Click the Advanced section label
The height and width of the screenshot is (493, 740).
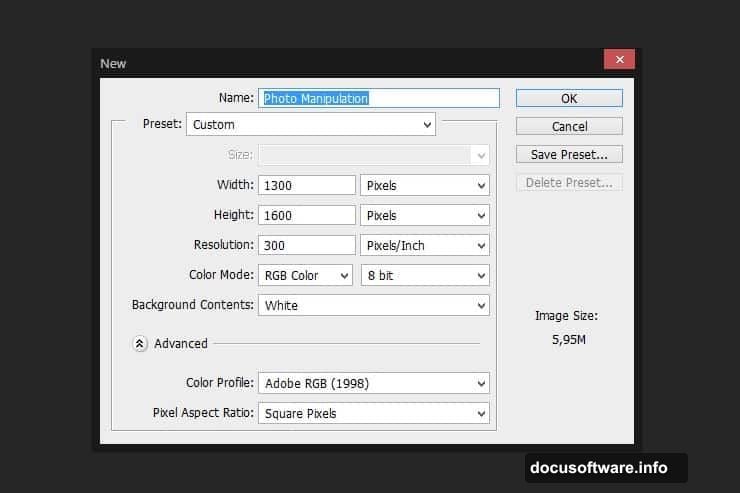pos(181,343)
